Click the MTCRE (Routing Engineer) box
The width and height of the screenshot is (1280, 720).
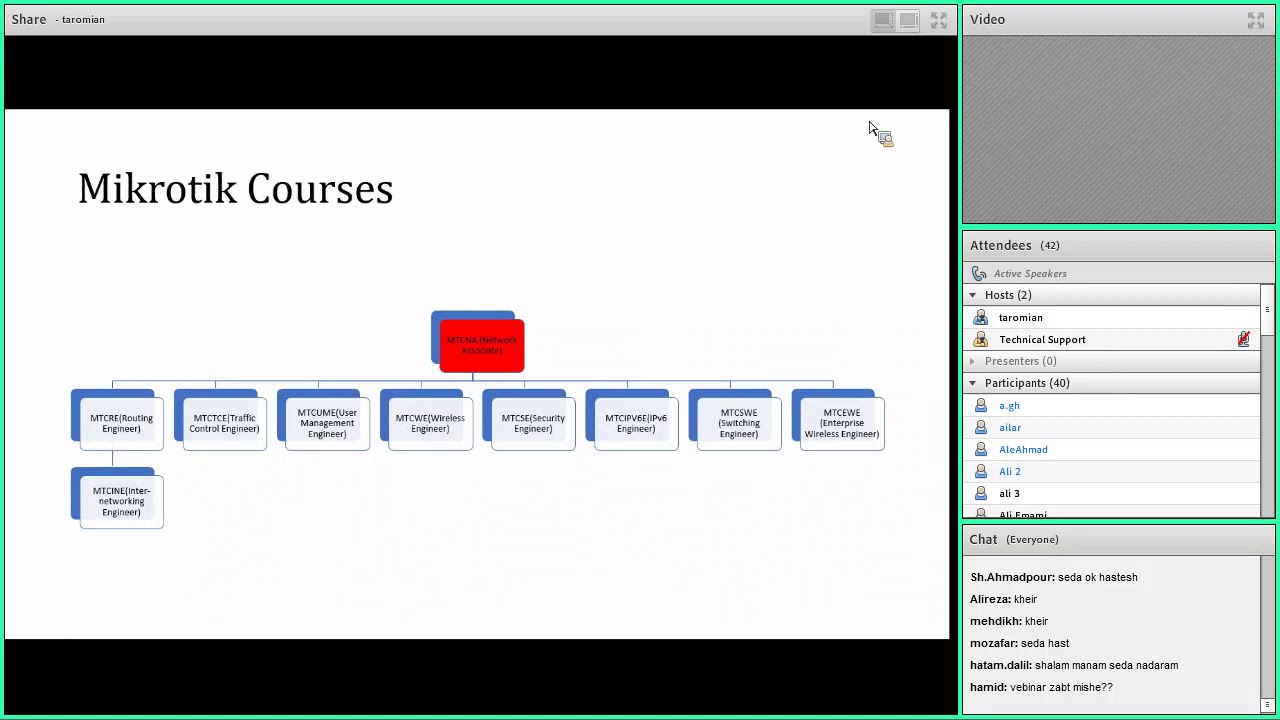pos(121,423)
